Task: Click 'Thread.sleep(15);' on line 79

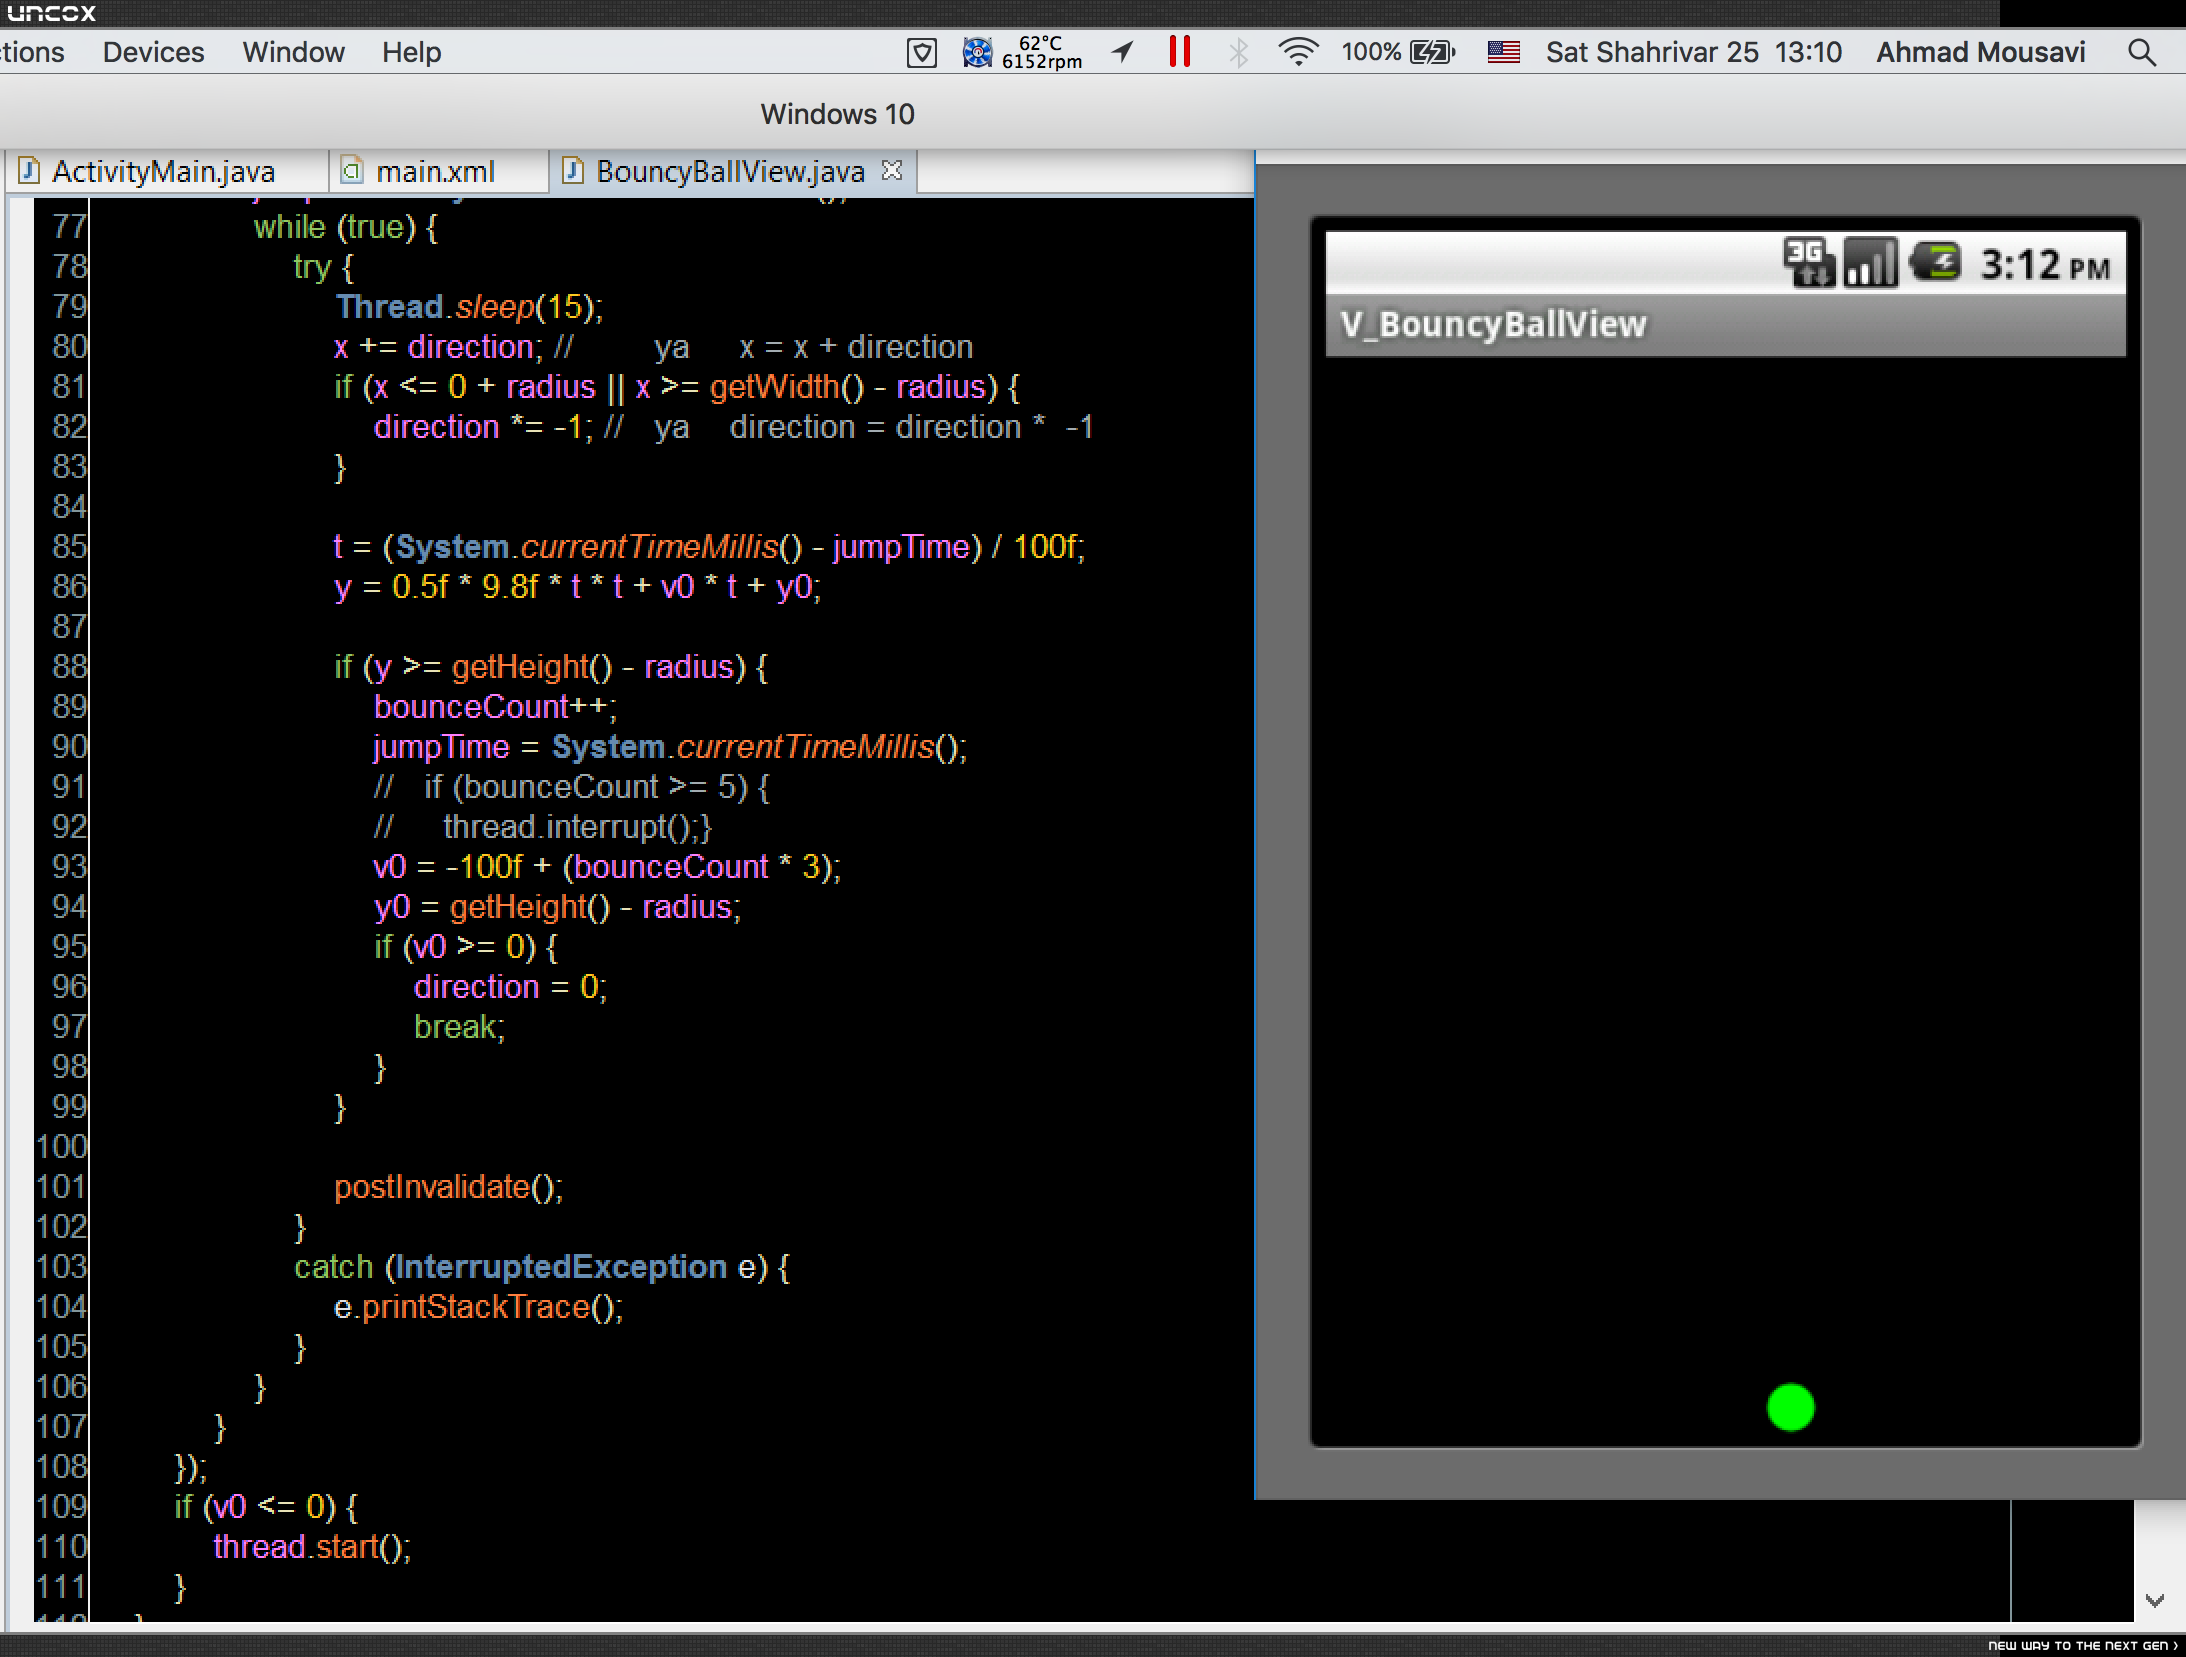Action: [469, 307]
